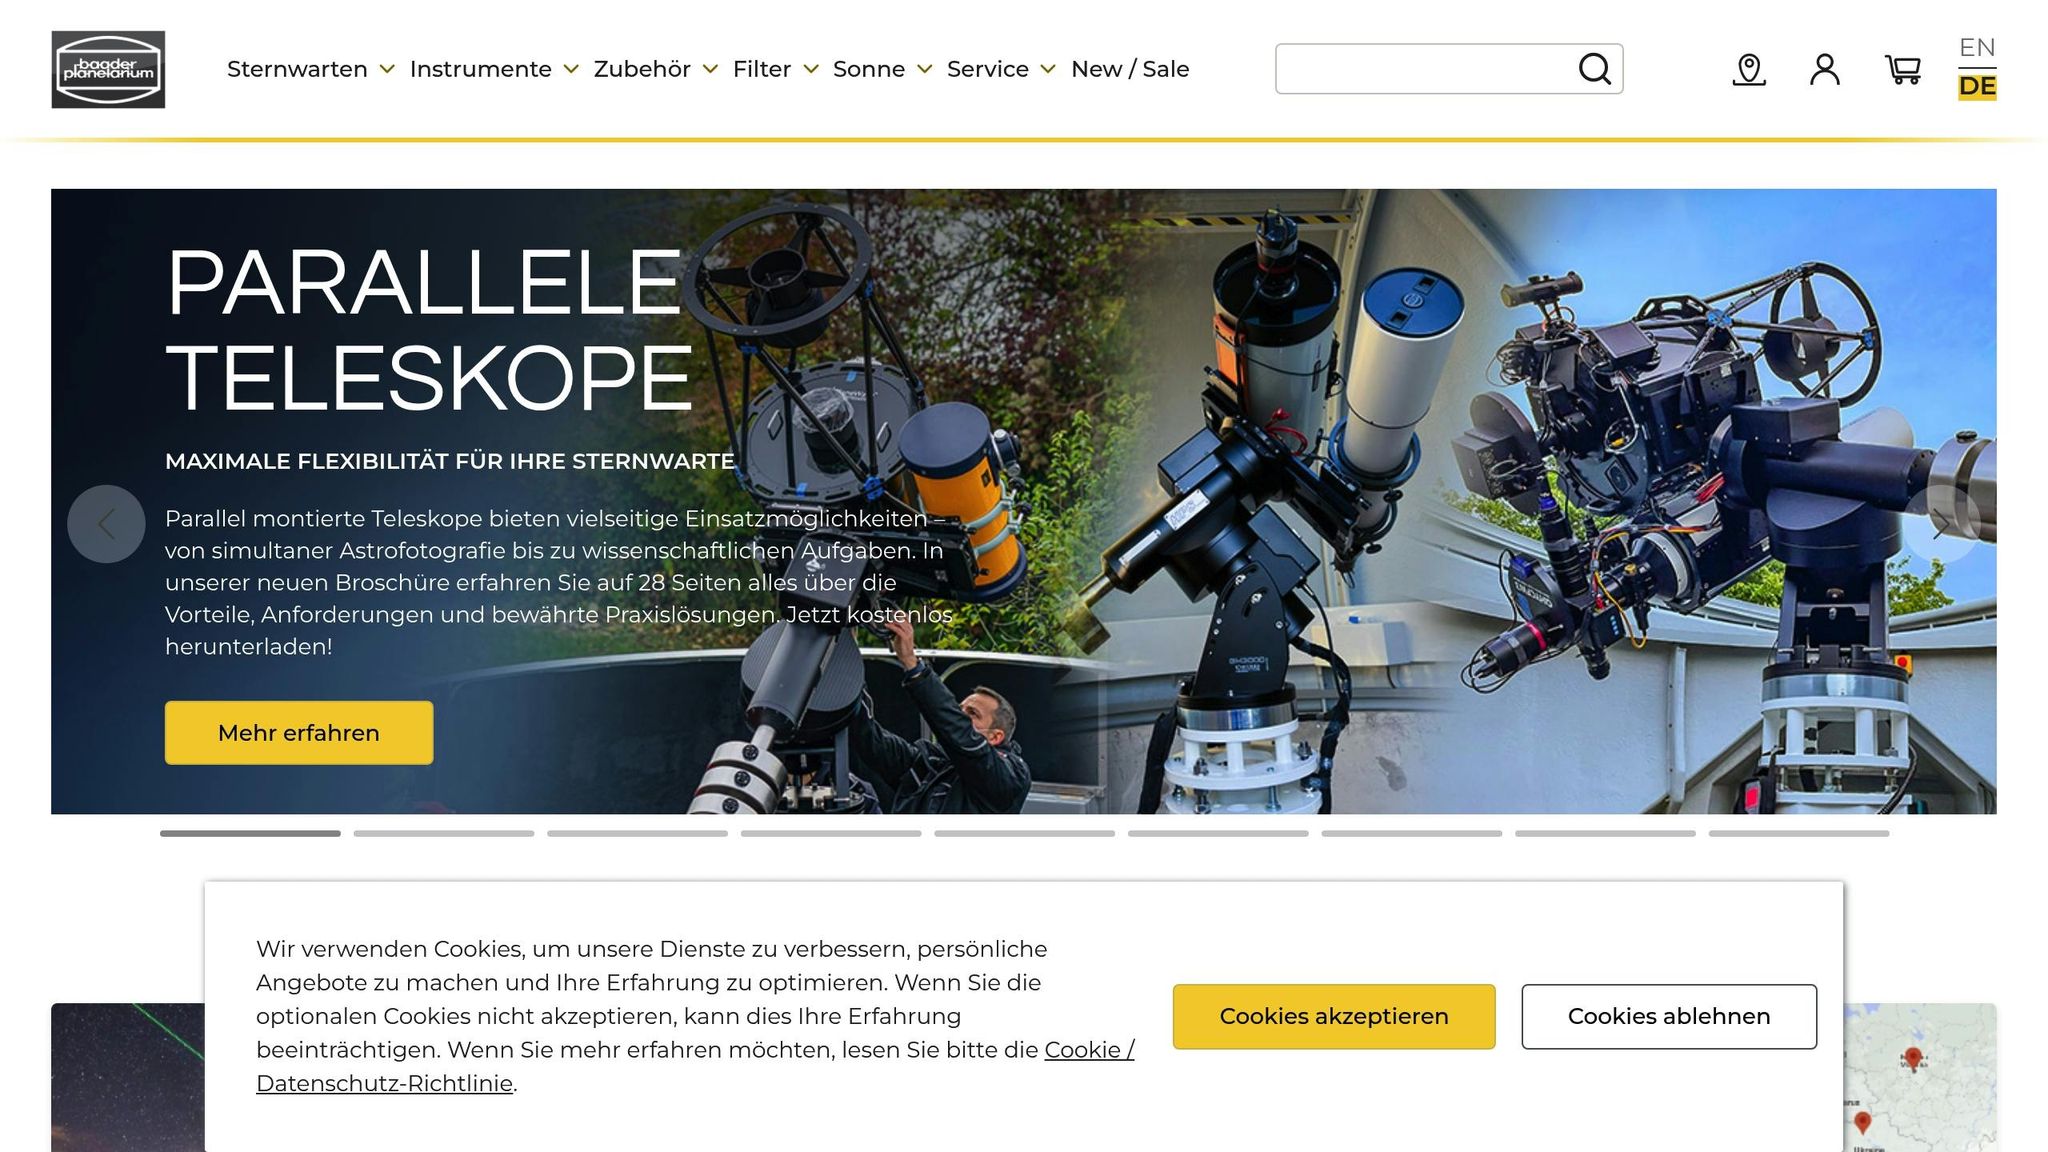
Task: Open the New / Sale page
Action: (x=1130, y=69)
